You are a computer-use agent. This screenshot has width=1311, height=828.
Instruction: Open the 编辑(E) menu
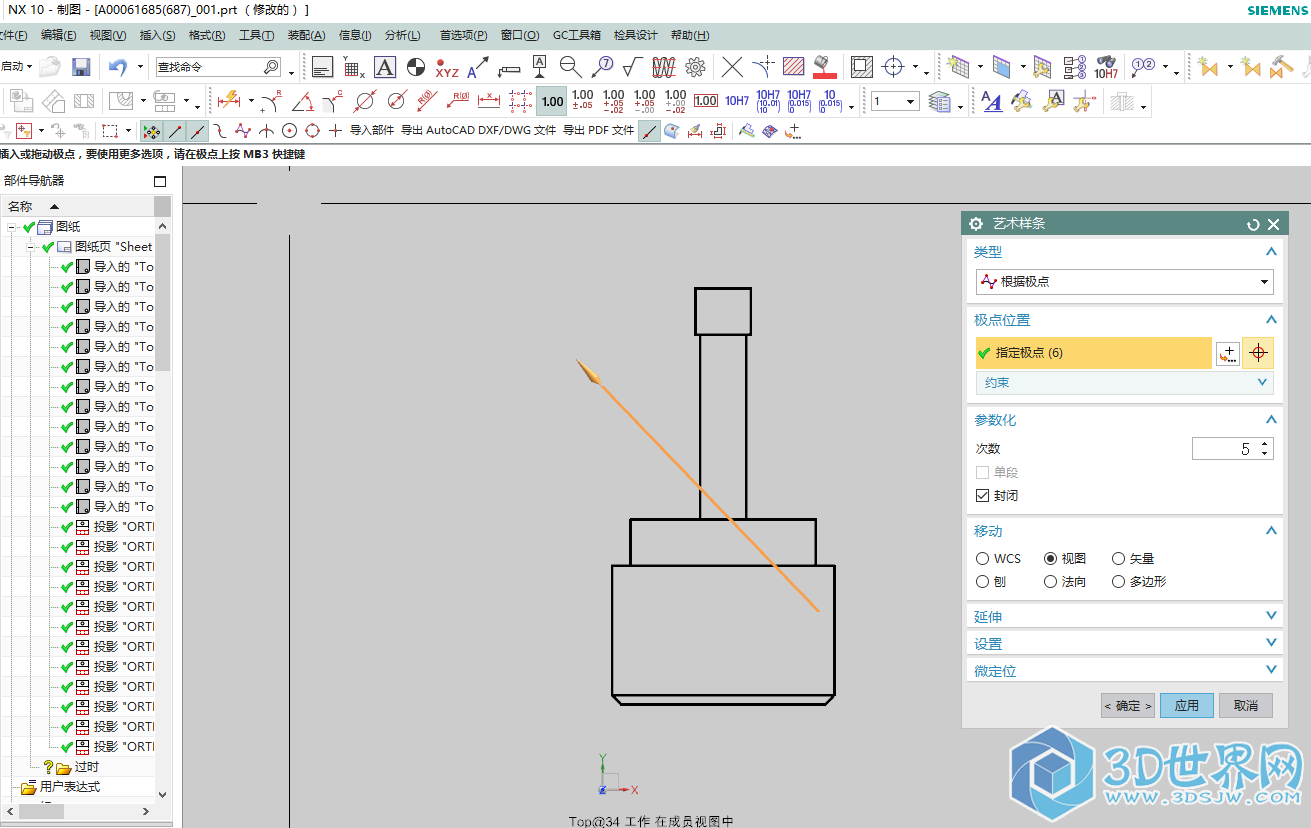58,35
